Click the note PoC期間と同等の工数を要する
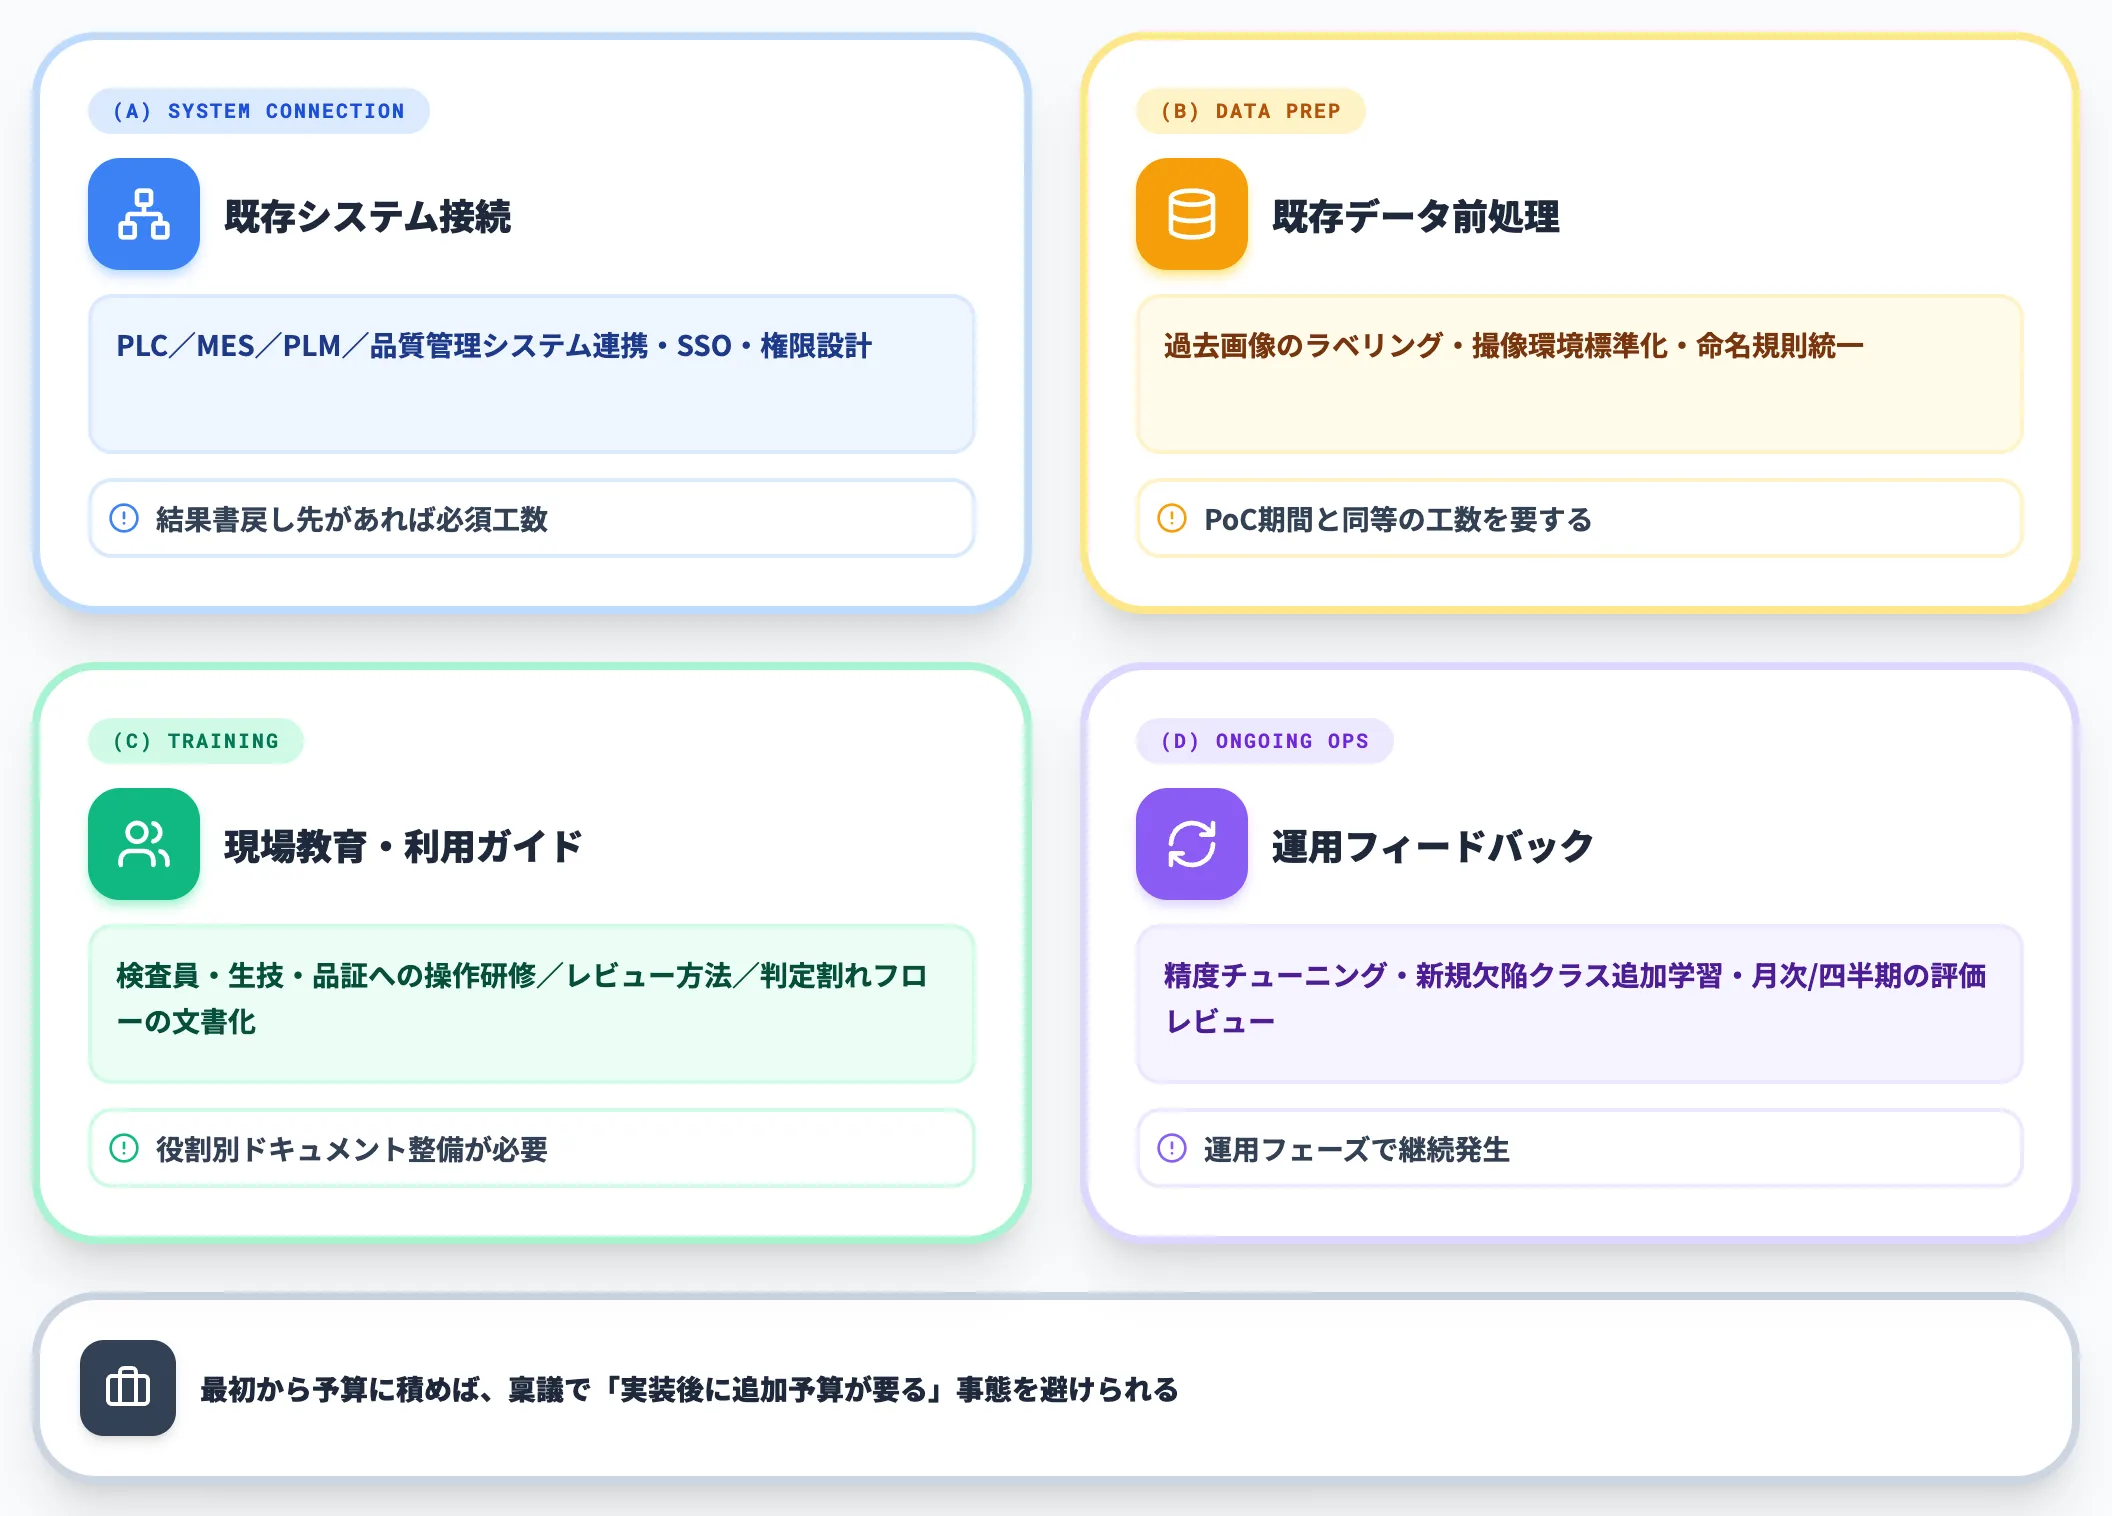 1580,518
